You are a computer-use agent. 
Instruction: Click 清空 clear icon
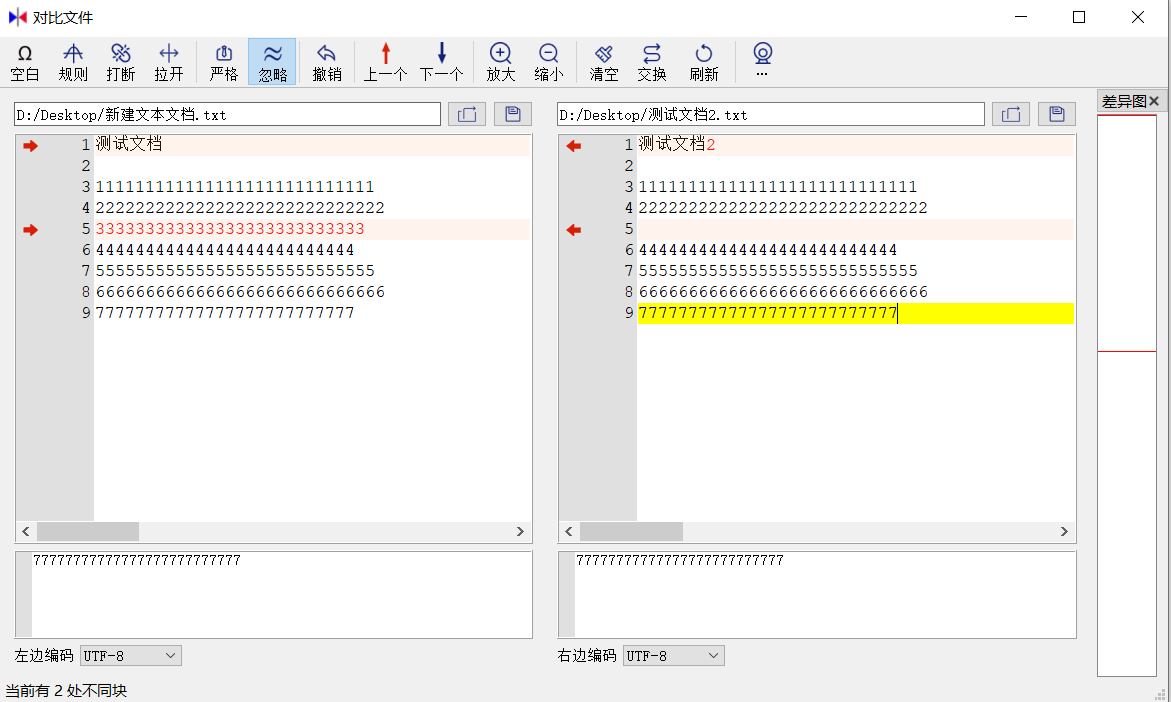(603, 62)
